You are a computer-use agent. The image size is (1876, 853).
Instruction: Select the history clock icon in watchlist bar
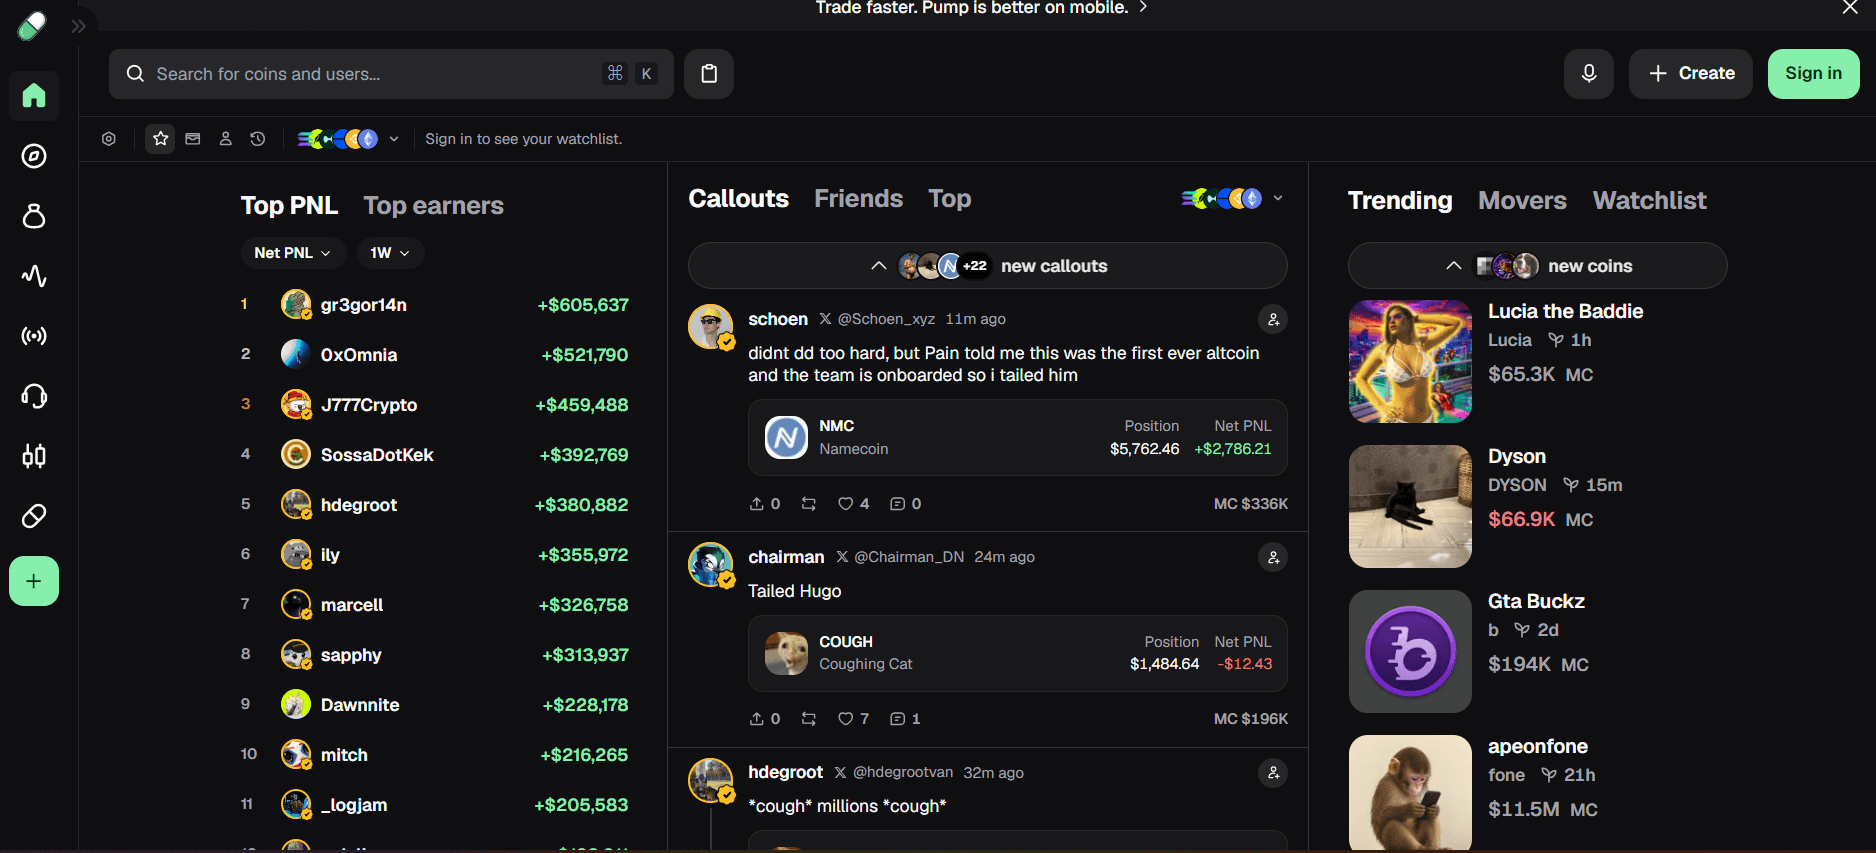point(258,139)
